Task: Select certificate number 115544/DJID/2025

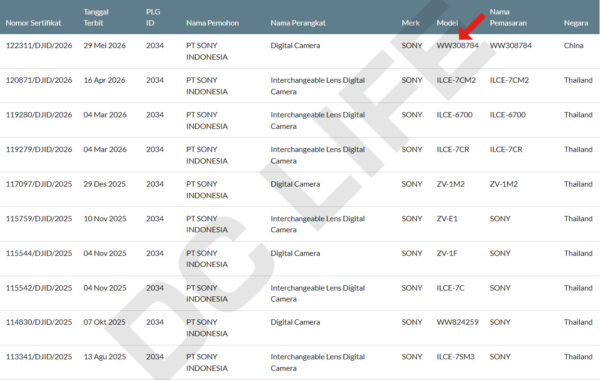Action: 39,253
